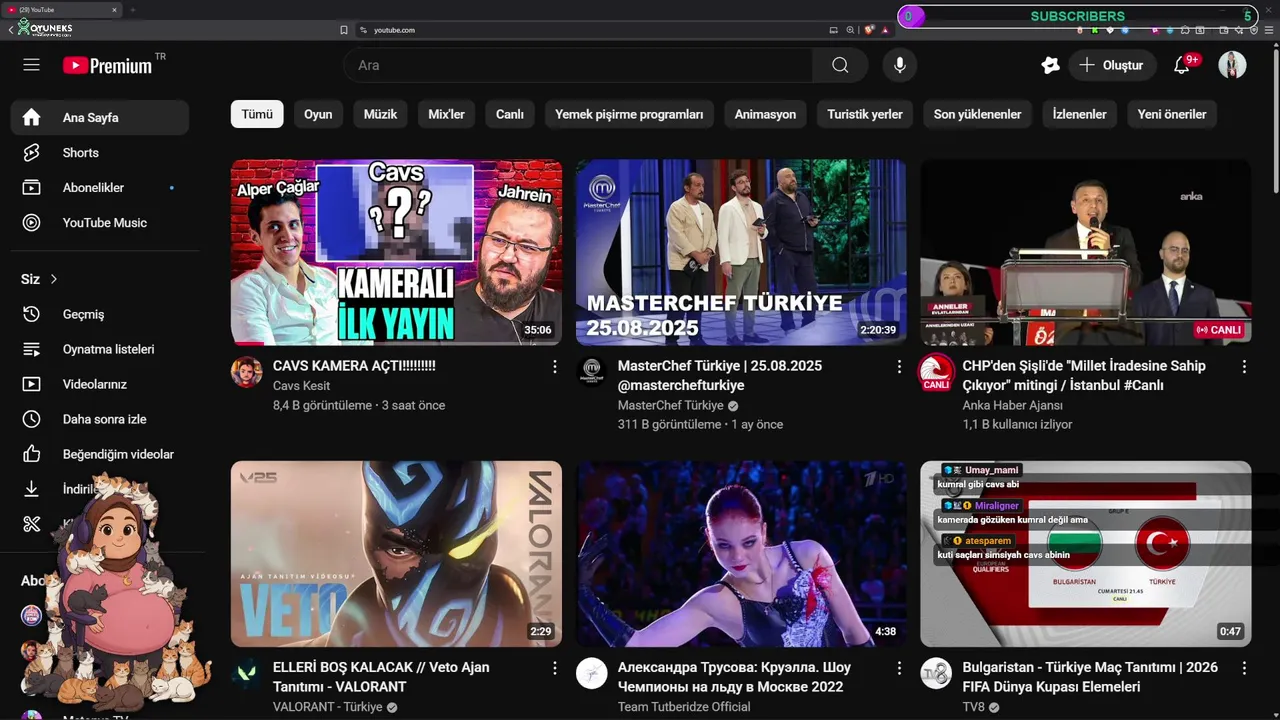Expand the Siz section chevron
The width and height of the screenshot is (1280, 720).
click(x=54, y=279)
